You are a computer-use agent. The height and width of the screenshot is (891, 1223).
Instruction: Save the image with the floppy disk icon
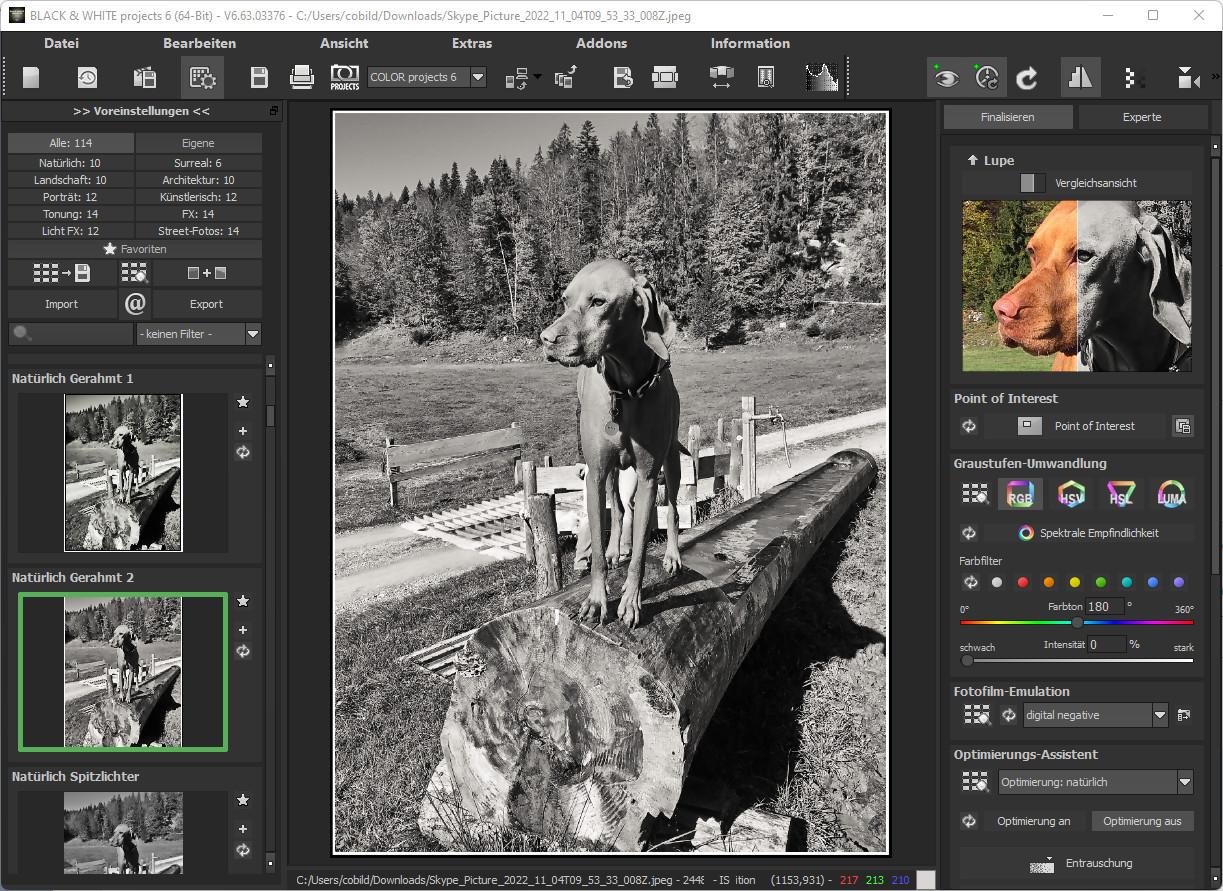click(259, 78)
